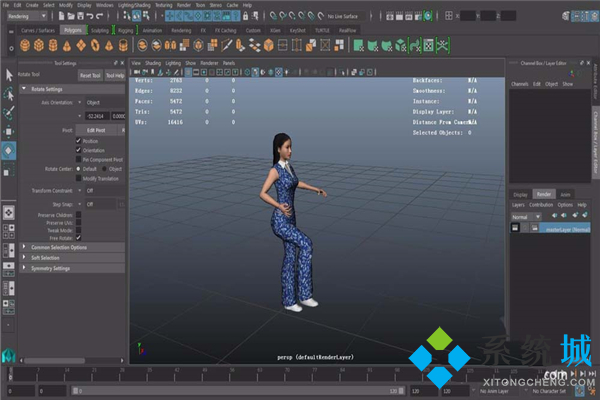
Task: Switch to the Sculpting shelf tab
Action: click(x=101, y=30)
